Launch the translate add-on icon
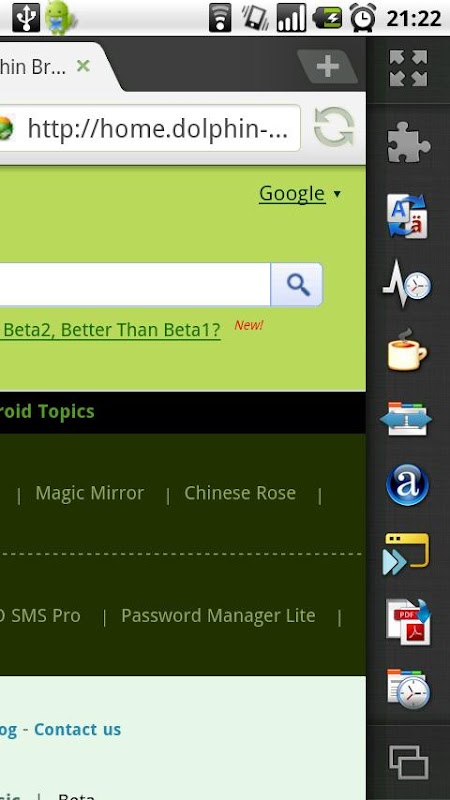The width and height of the screenshot is (450, 800). point(407,215)
